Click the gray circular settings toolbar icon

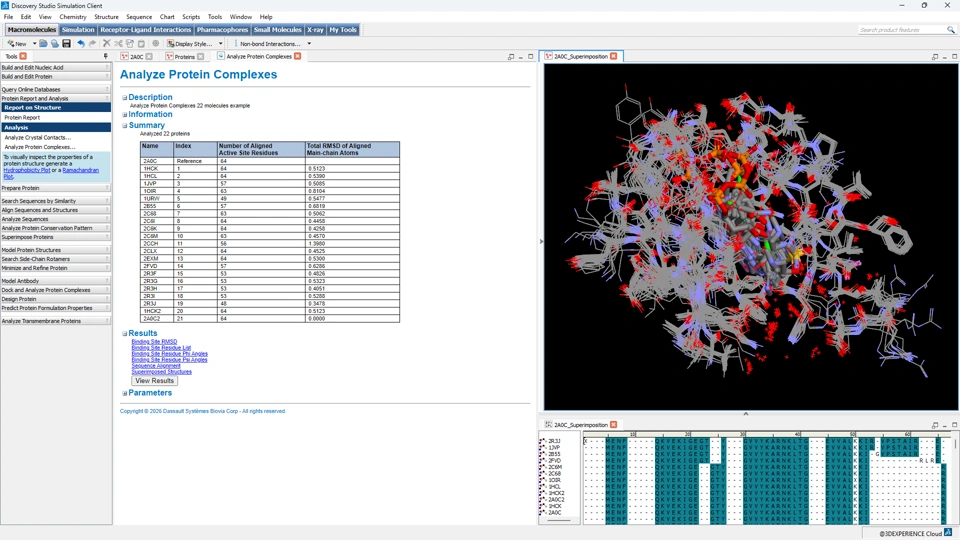point(156,43)
